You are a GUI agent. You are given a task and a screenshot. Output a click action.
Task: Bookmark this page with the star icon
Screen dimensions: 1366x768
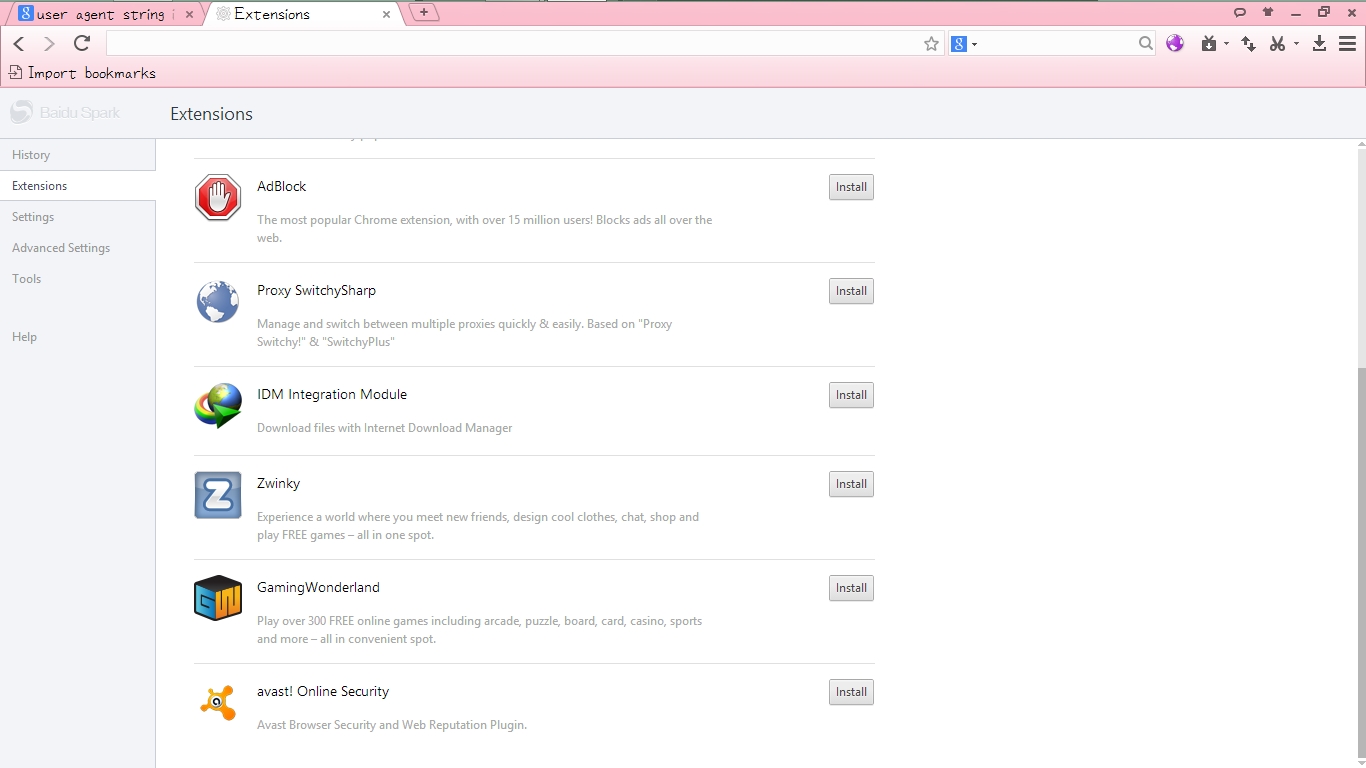pyautogui.click(x=931, y=43)
